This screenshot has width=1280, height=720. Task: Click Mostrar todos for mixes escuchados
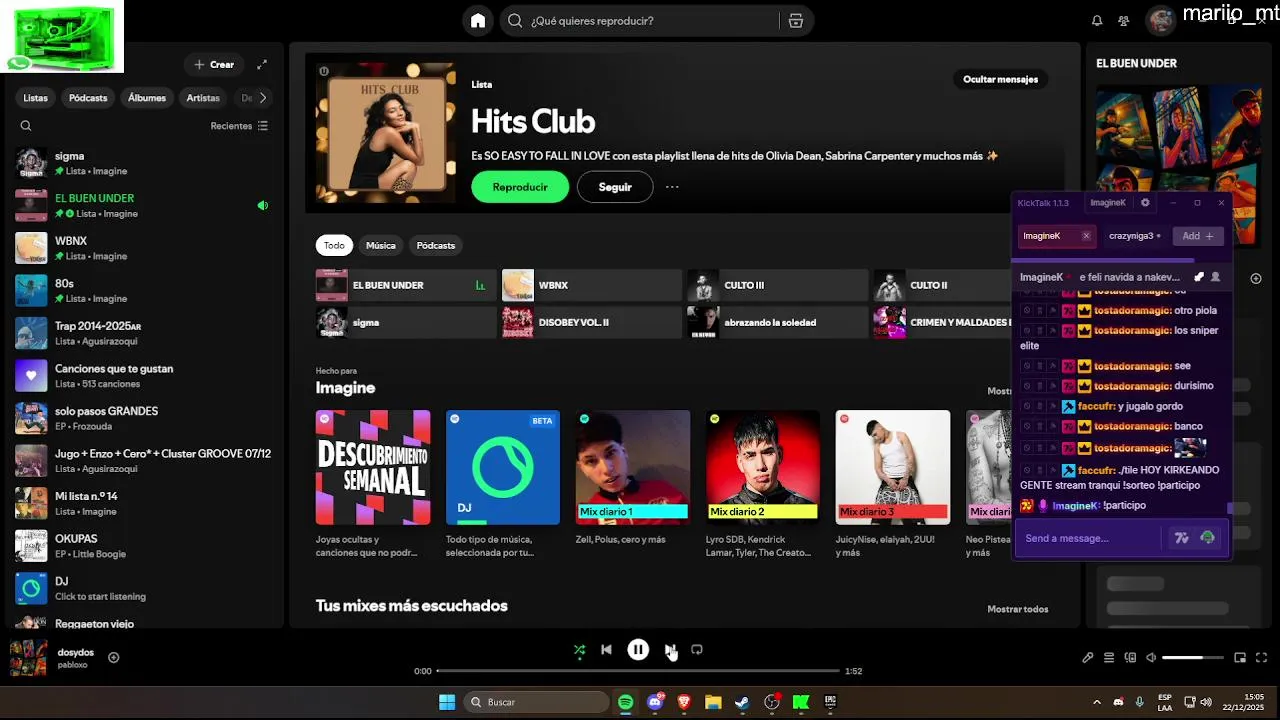coord(1018,609)
